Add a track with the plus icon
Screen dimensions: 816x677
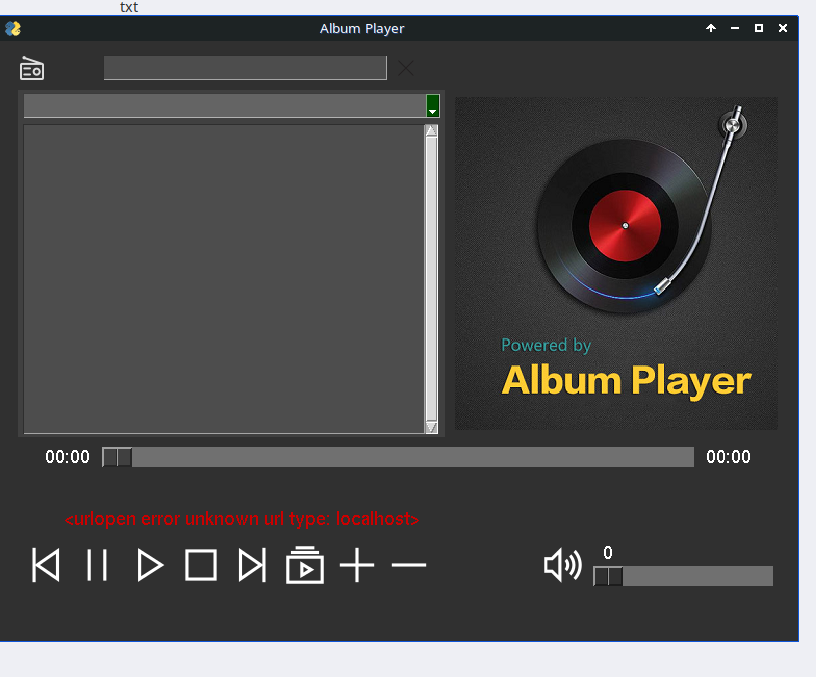(x=357, y=565)
